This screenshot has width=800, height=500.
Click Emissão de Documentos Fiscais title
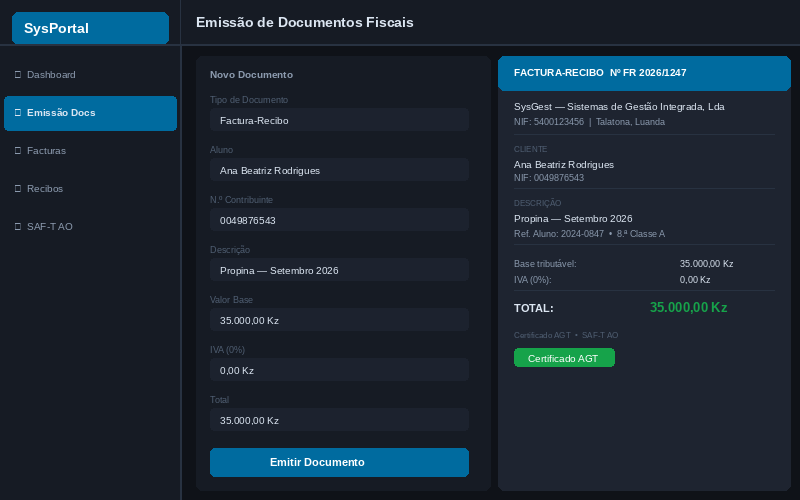[305, 22]
